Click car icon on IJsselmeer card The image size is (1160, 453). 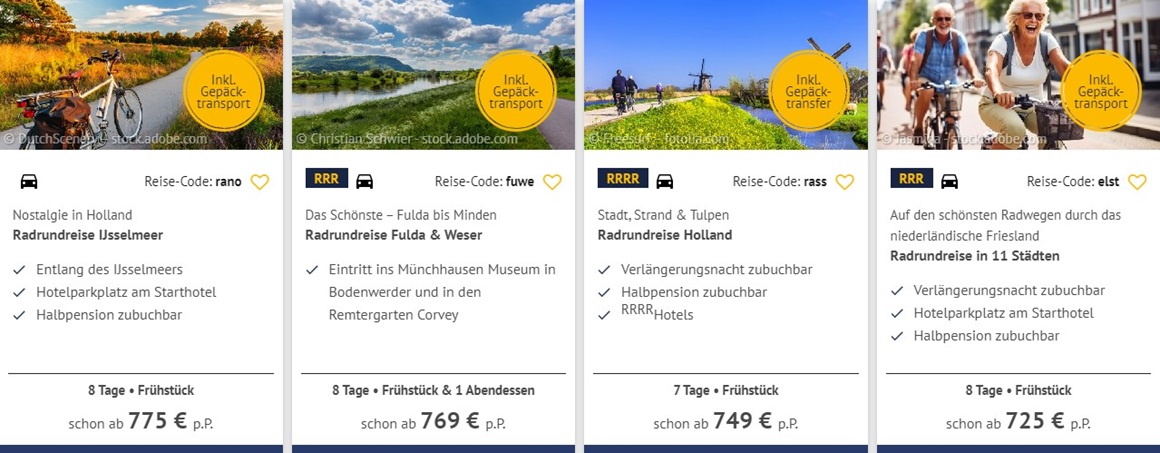coord(29,182)
